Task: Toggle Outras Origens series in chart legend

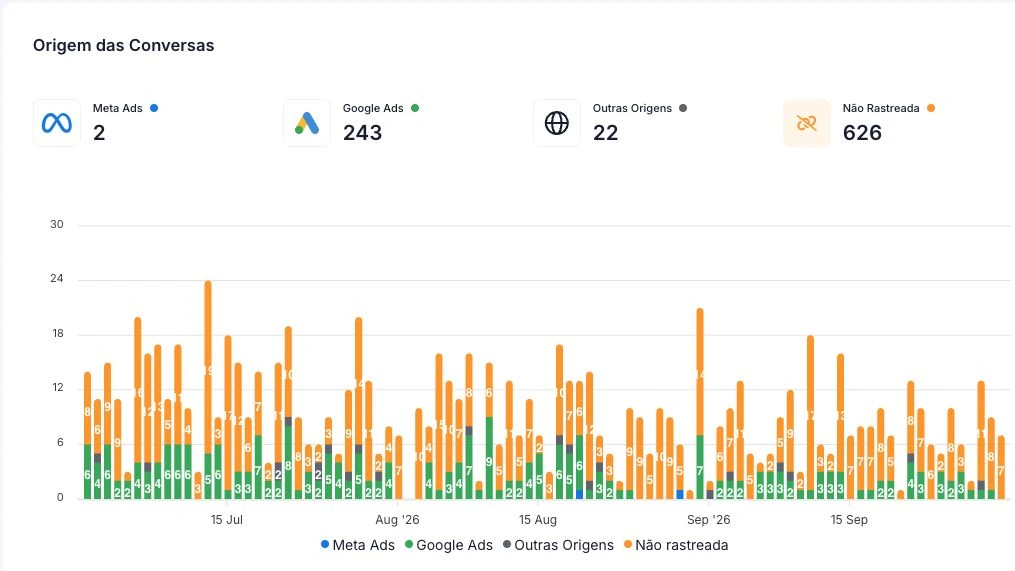Action: (558, 545)
